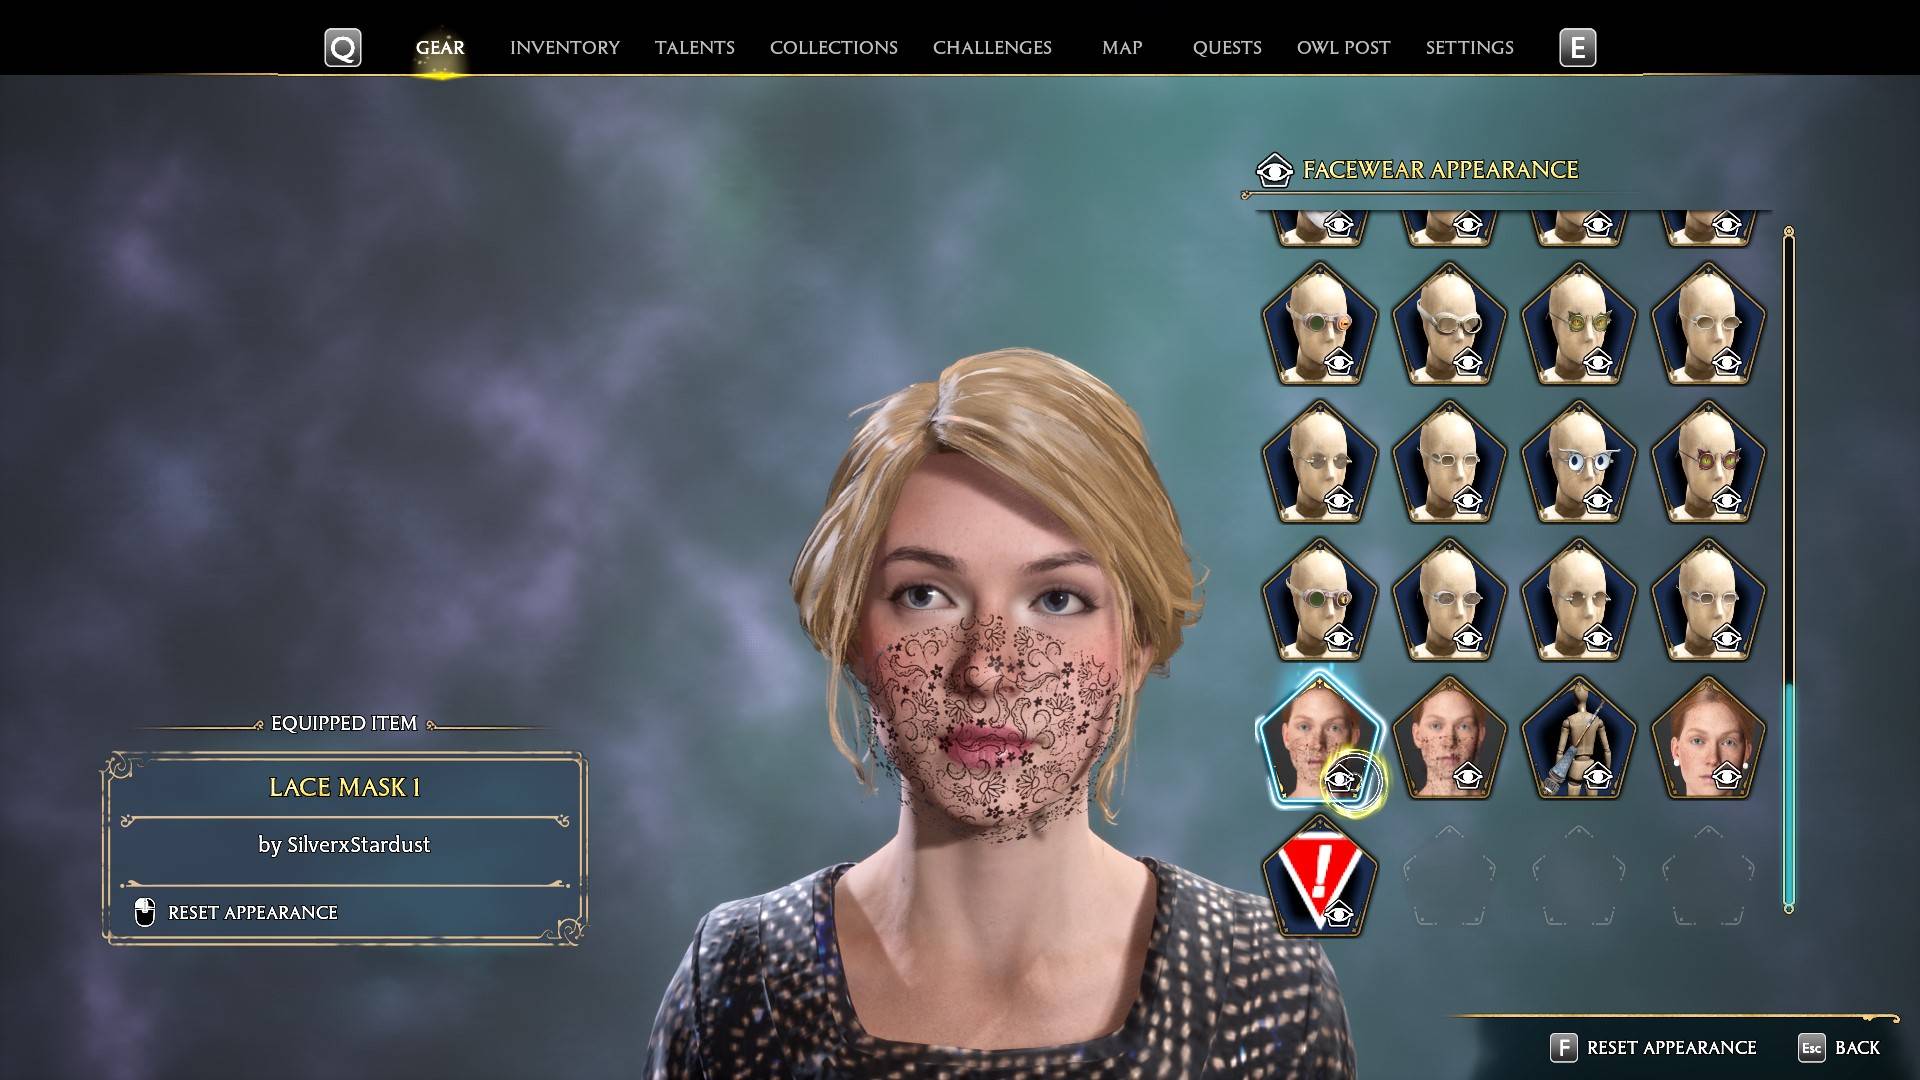Choose the goggles directly above the highlighted lace mask
Viewport: 1920px width, 1080px height.
click(1319, 600)
